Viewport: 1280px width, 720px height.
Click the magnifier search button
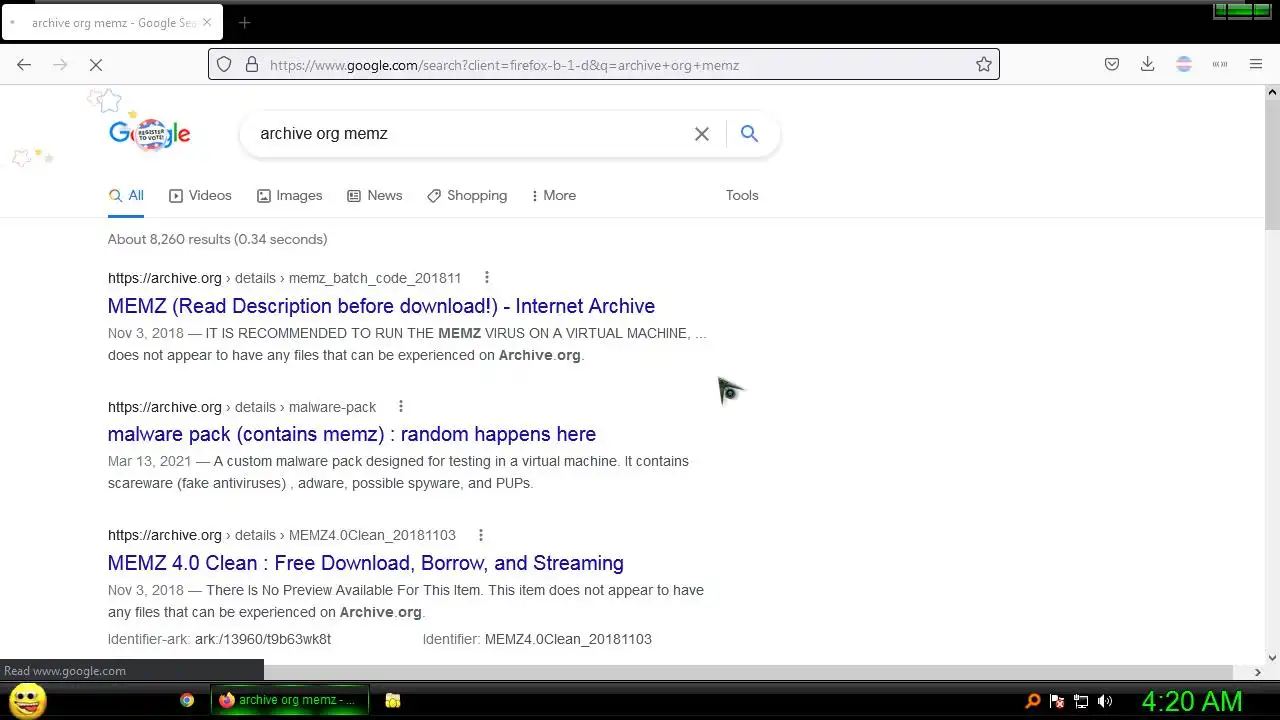coord(749,134)
